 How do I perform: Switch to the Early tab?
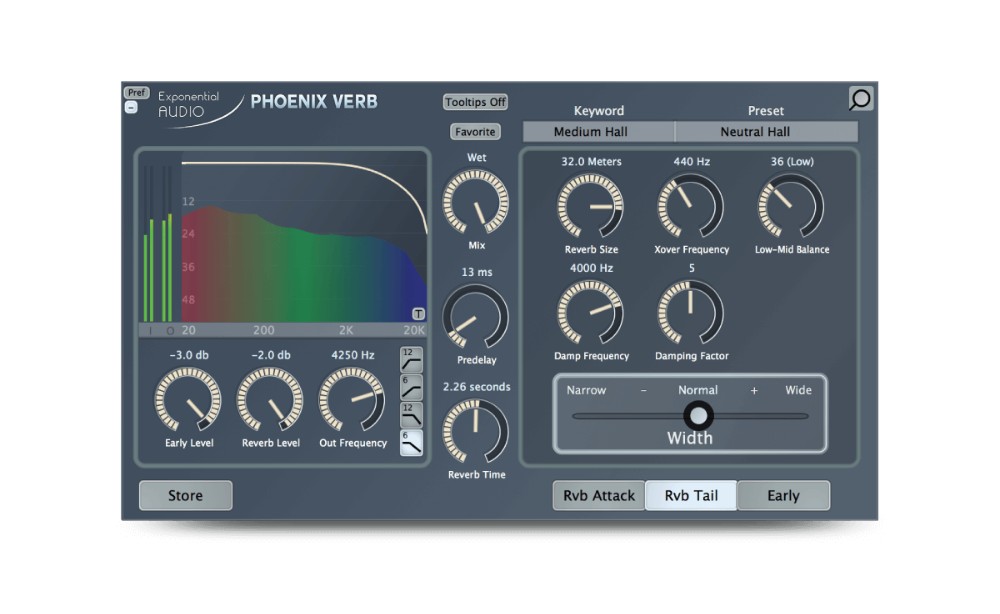[783, 496]
